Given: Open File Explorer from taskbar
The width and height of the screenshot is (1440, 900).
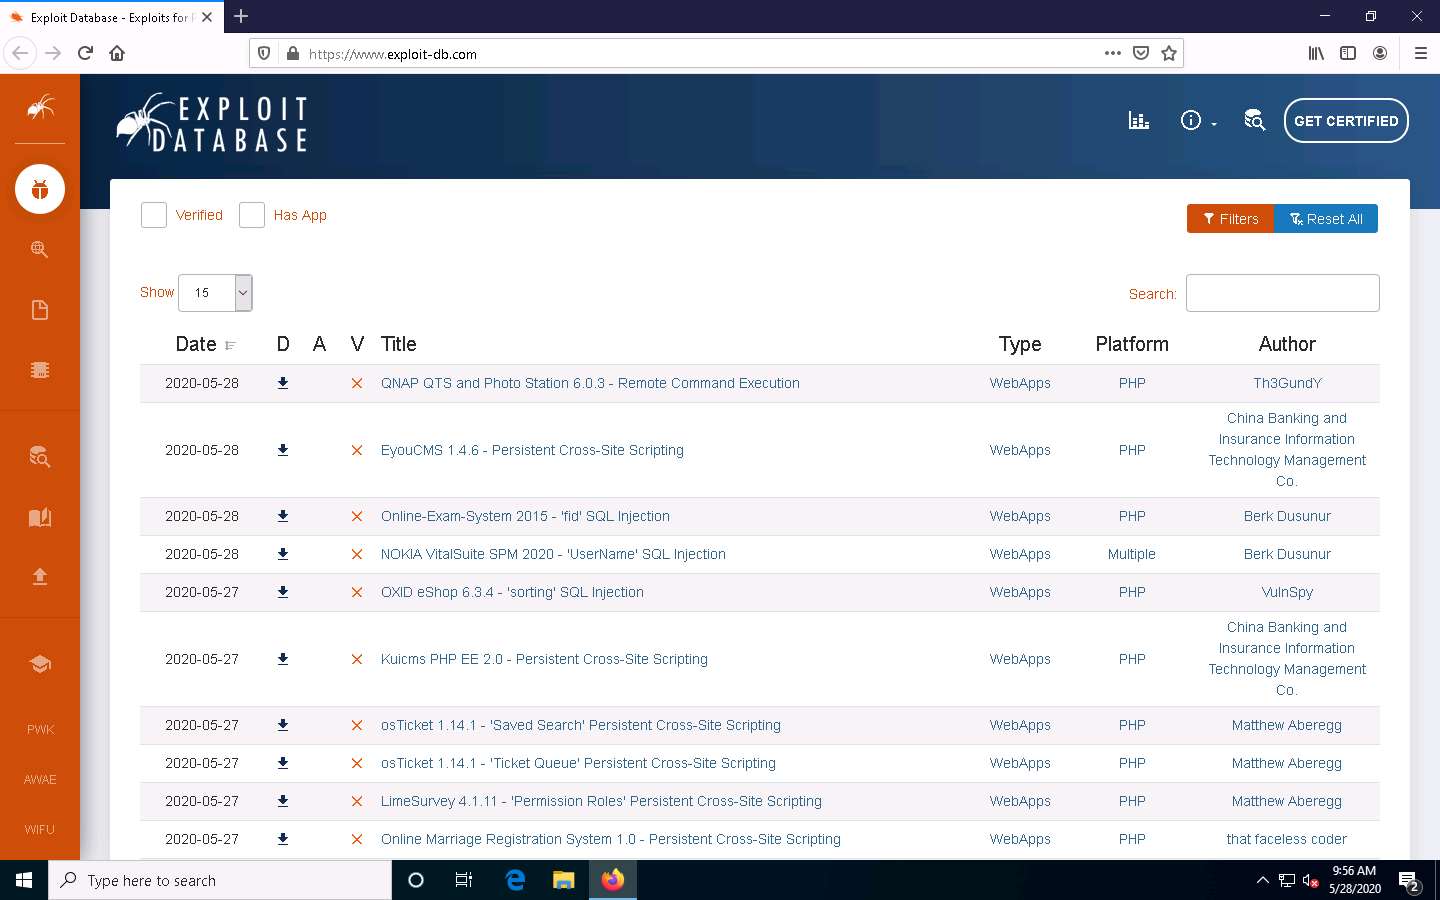Looking at the screenshot, I should (x=564, y=880).
